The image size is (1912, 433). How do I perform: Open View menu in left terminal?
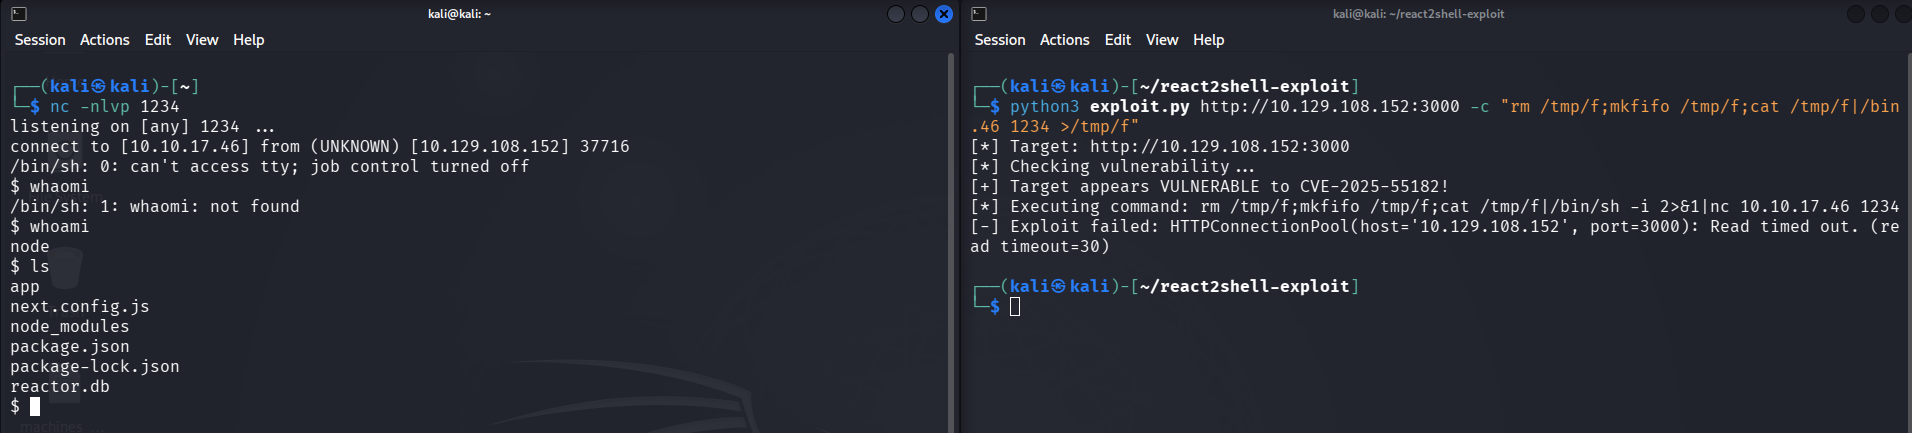(202, 40)
